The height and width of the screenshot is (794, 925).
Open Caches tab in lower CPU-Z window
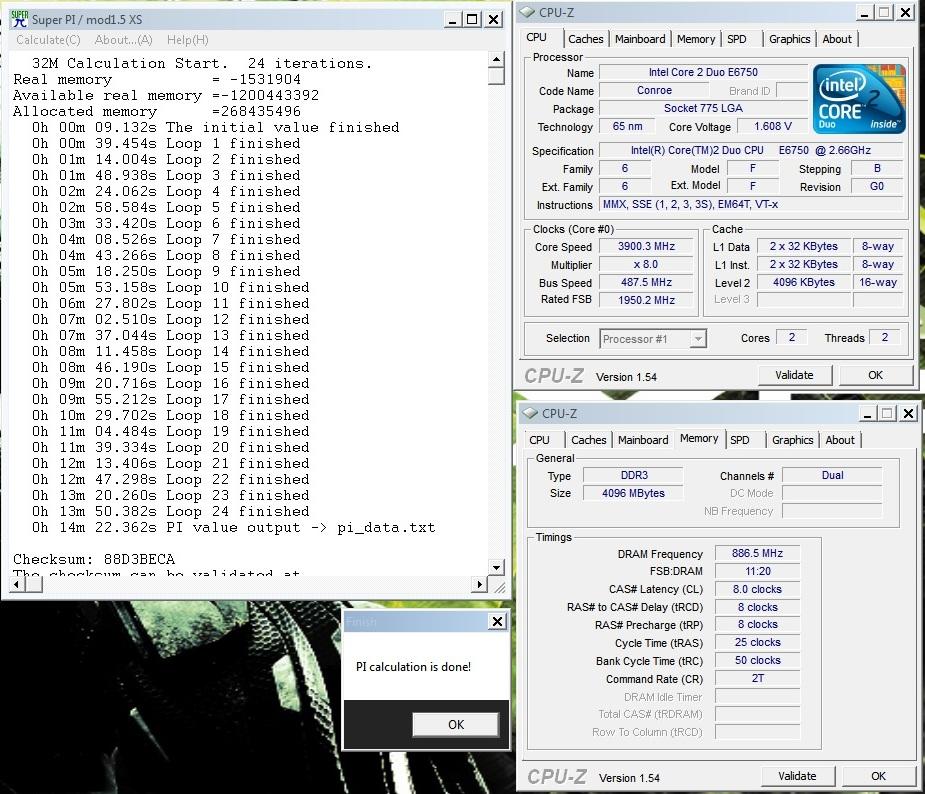(x=589, y=440)
